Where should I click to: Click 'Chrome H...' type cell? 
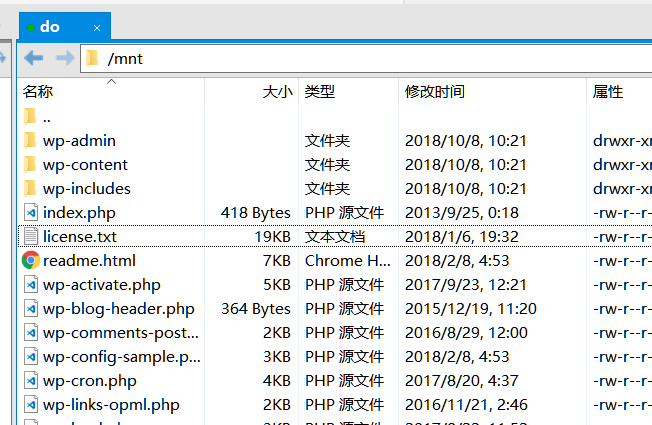point(348,261)
